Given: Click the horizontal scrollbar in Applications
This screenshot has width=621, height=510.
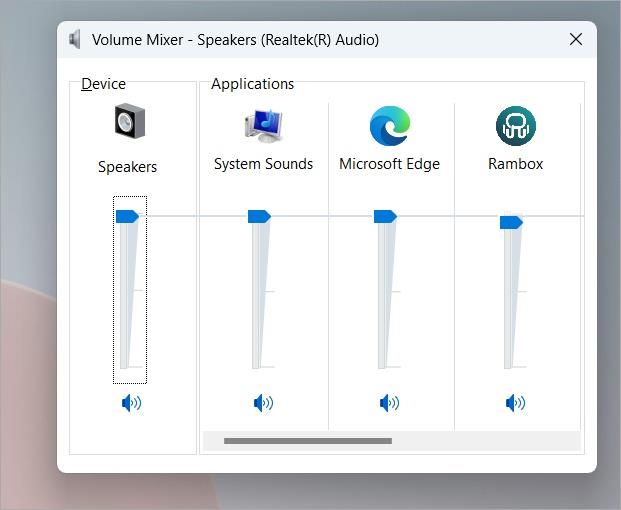Looking at the screenshot, I should [308, 441].
